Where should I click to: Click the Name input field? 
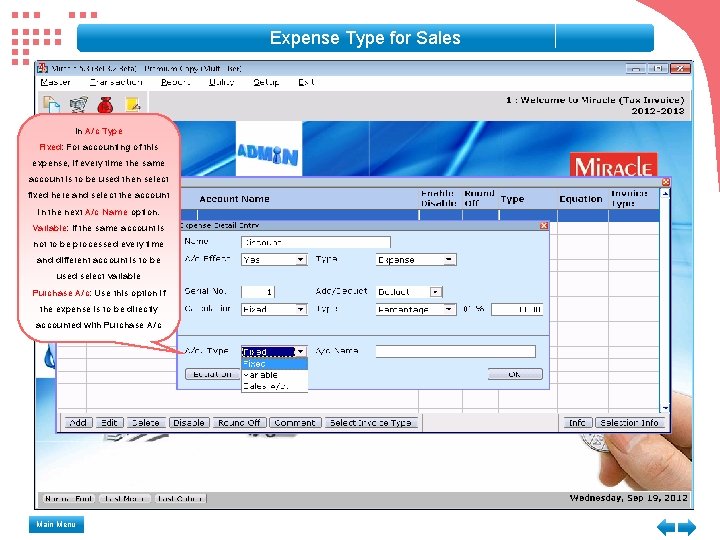(x=315, y=242)
